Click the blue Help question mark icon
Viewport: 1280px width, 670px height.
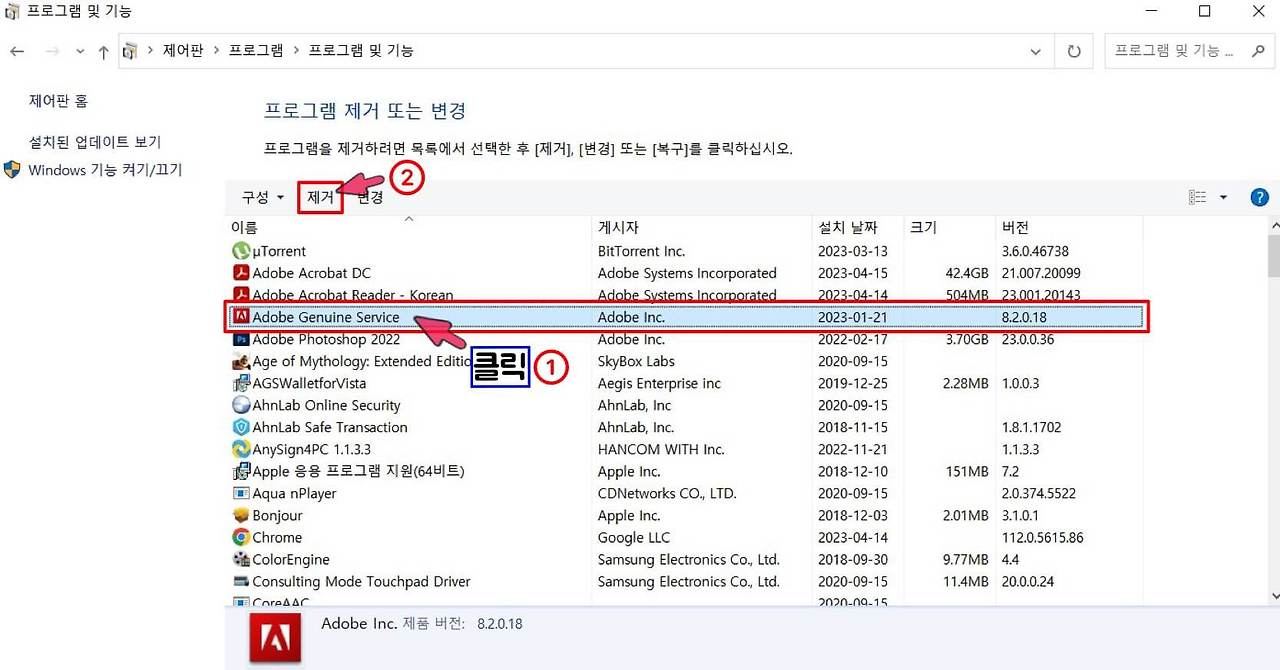click(1259, 196)
